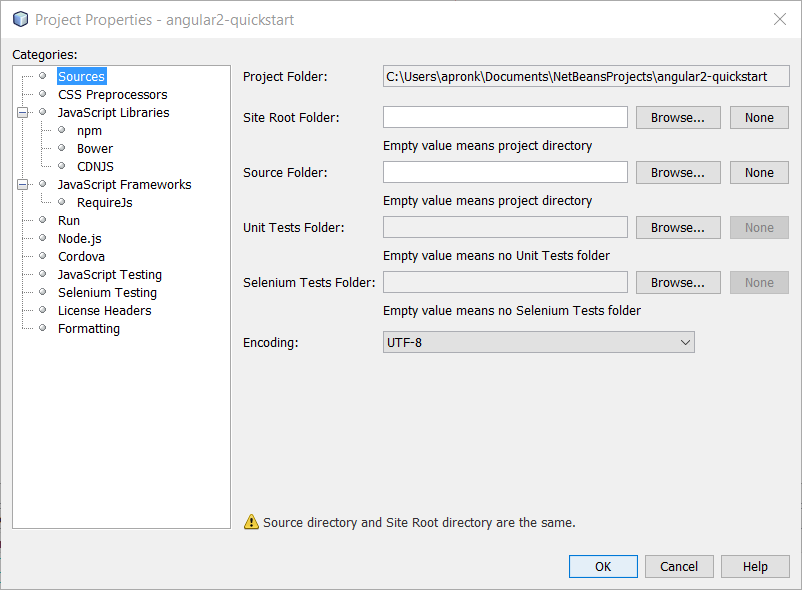Click None next to Site Root Folder

(x=758, y=117)
